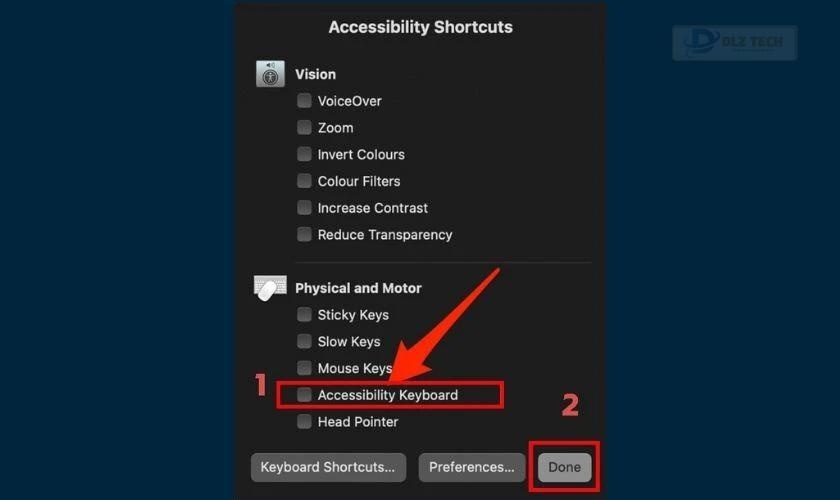Toggle the Mouse Keys checkbox
Viewport: 840px width, 500px height.
(x=304, y=368)
